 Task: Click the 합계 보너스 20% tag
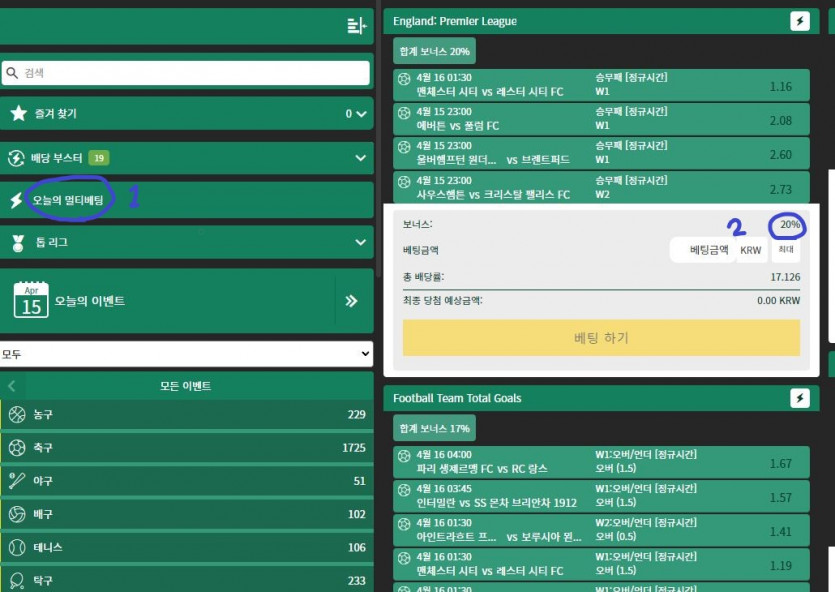click(435, 51)
